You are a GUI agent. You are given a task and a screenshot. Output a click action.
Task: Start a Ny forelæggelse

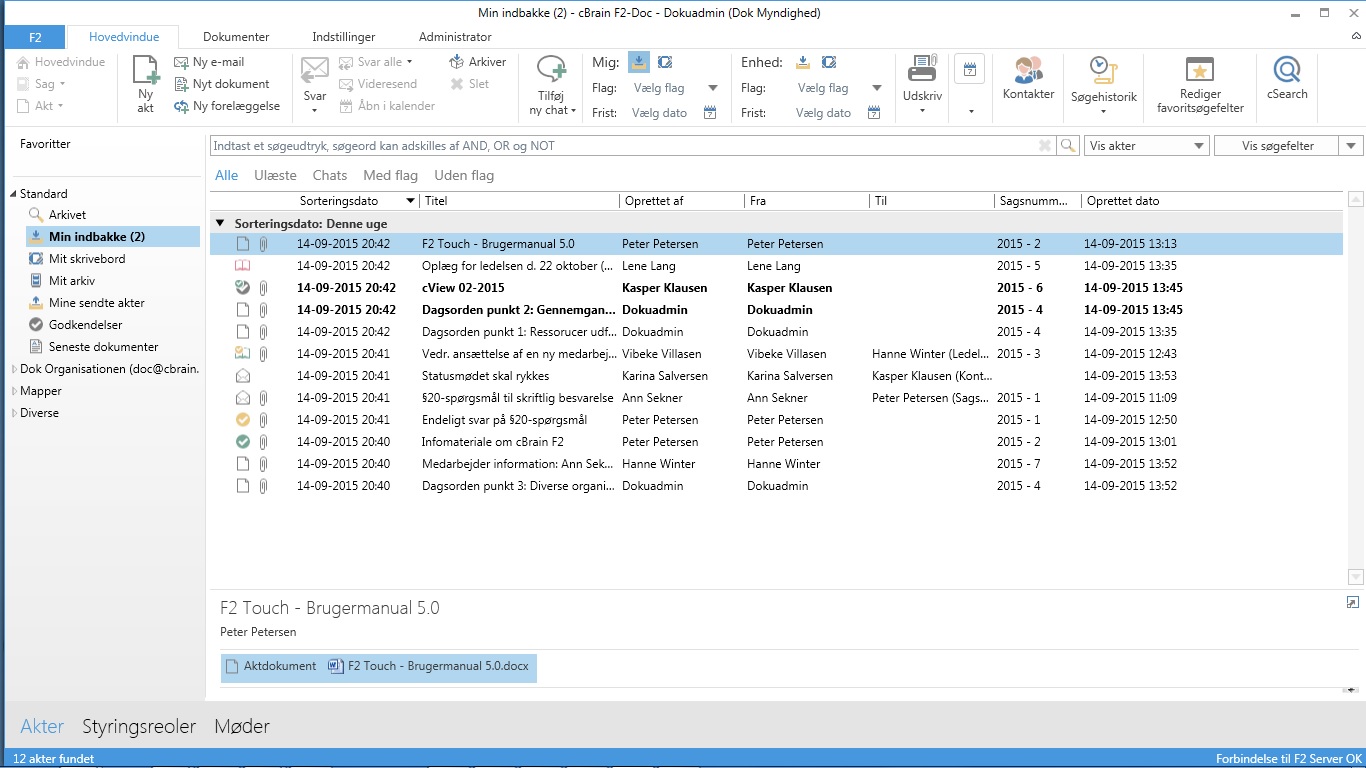[227, 106]
